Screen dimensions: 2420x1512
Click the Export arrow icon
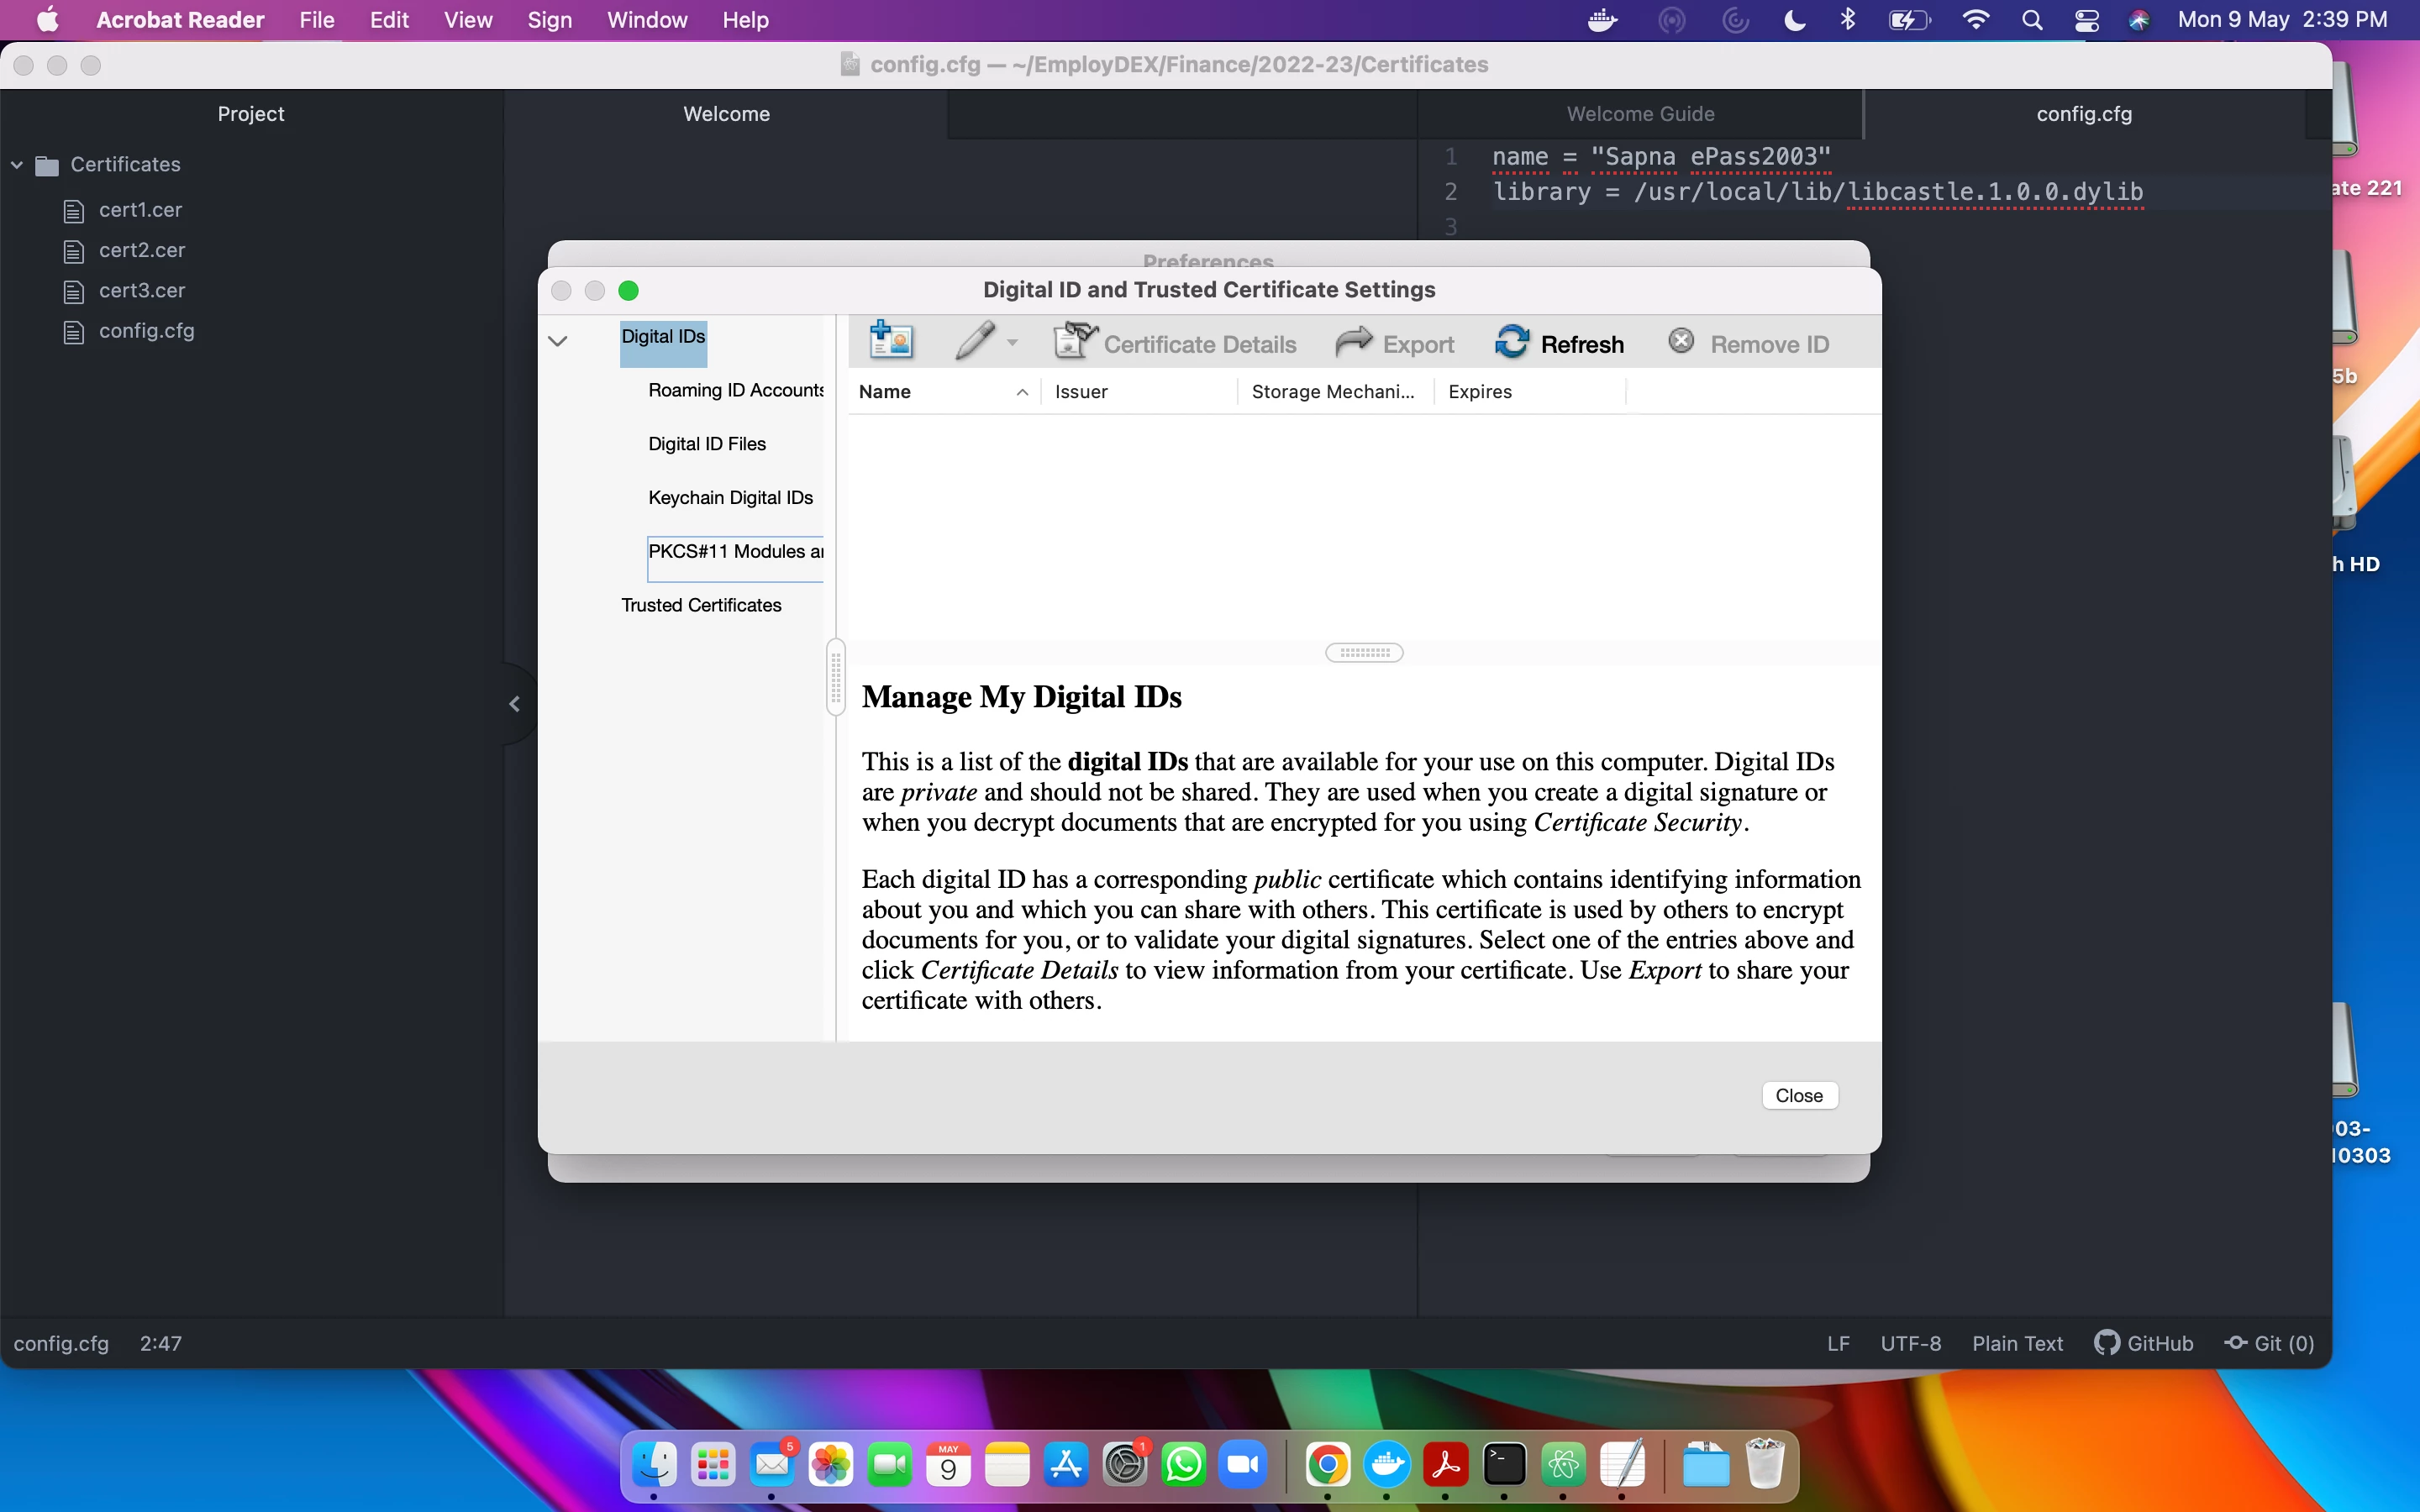point(1353,343)
